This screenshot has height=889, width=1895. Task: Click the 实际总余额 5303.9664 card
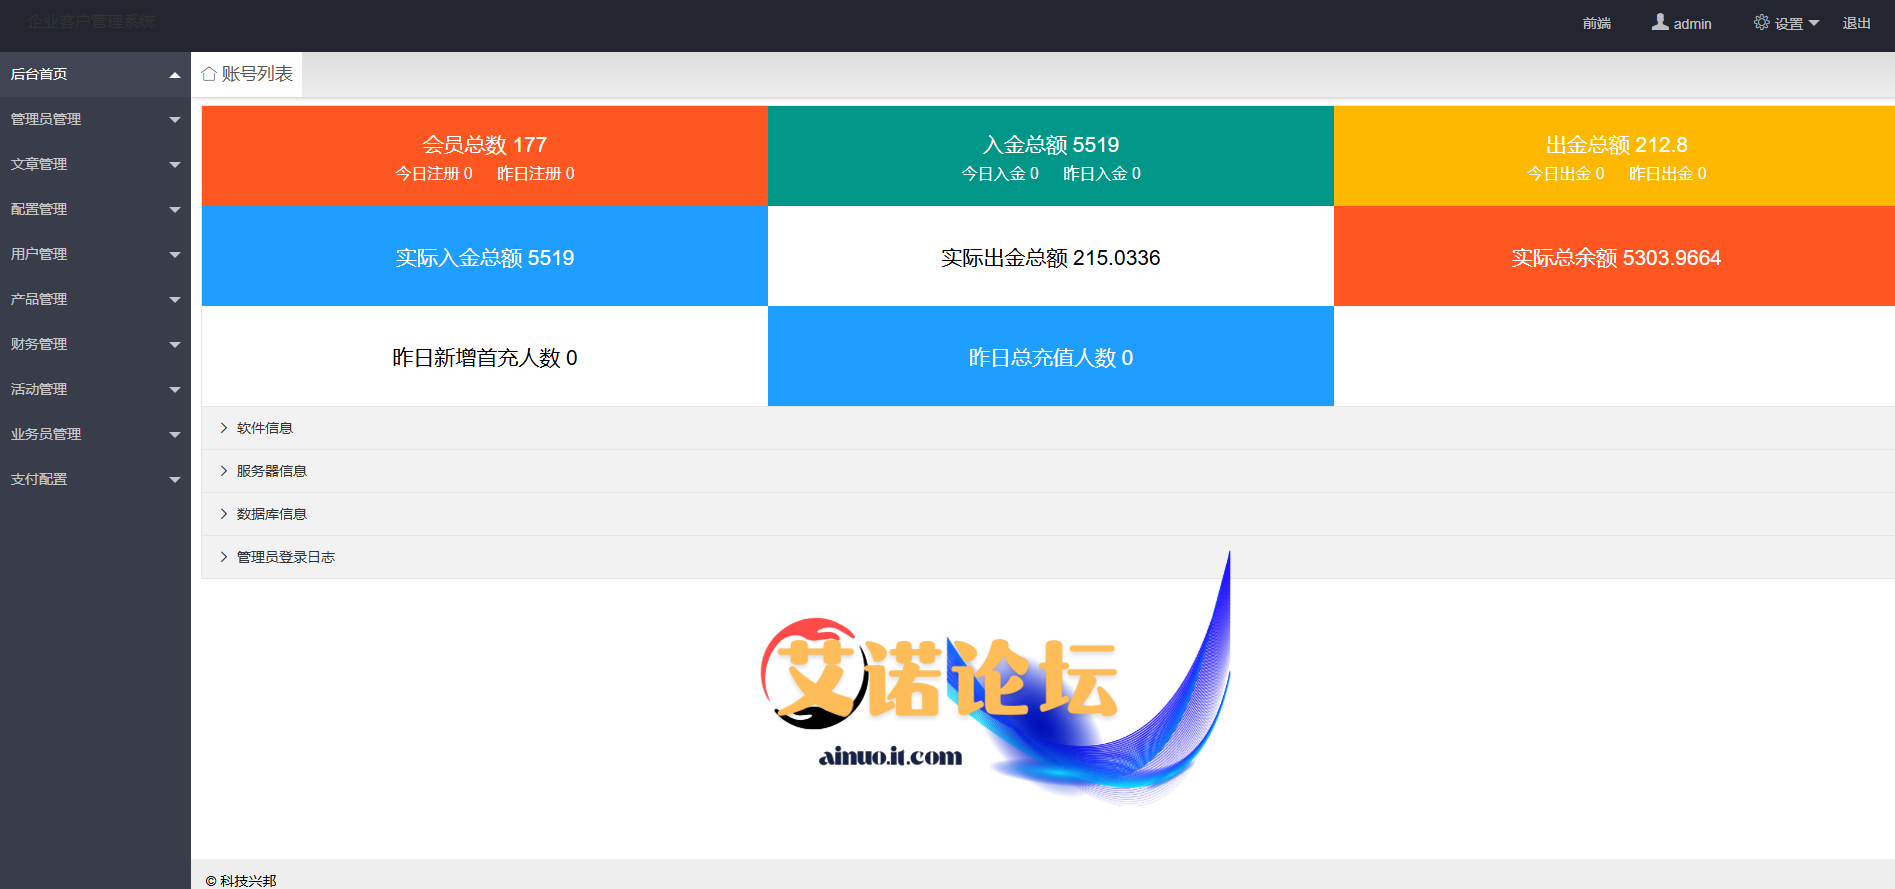[x=1614, y=256]
